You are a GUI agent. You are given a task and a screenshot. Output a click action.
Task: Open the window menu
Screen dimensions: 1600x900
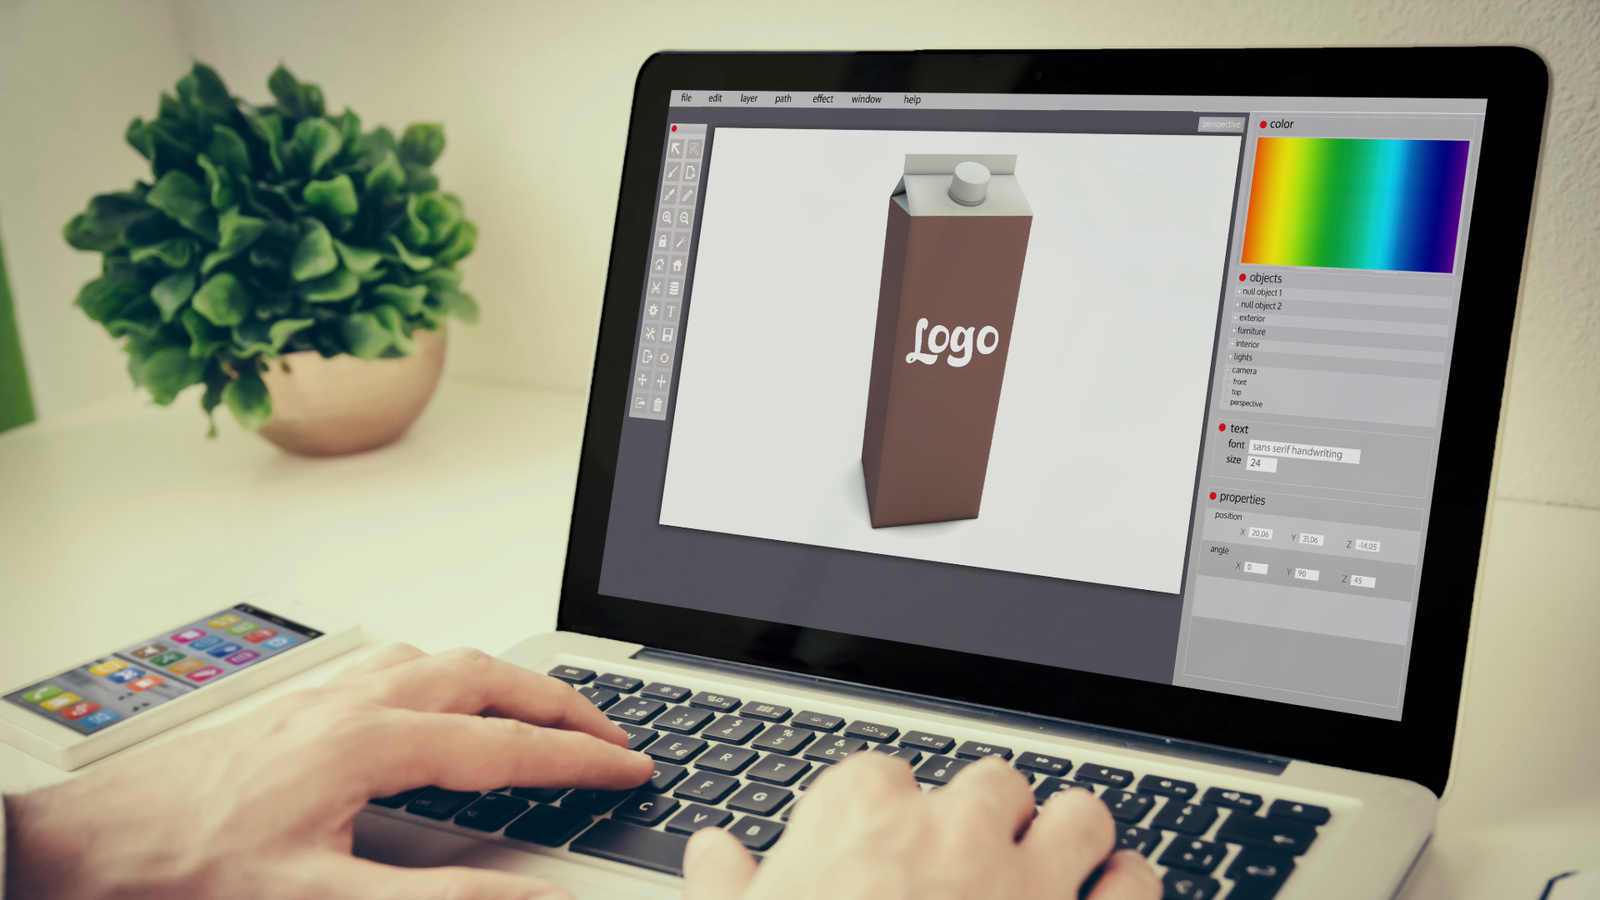click(x=866, y=99)
